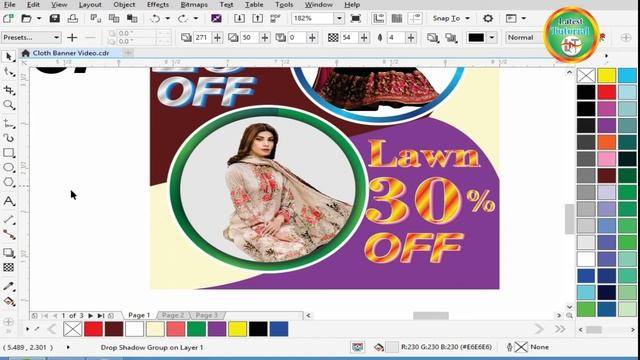Open the Options gear icon
The width and height of the screenshot is (640, 360).
pos(488,18)
